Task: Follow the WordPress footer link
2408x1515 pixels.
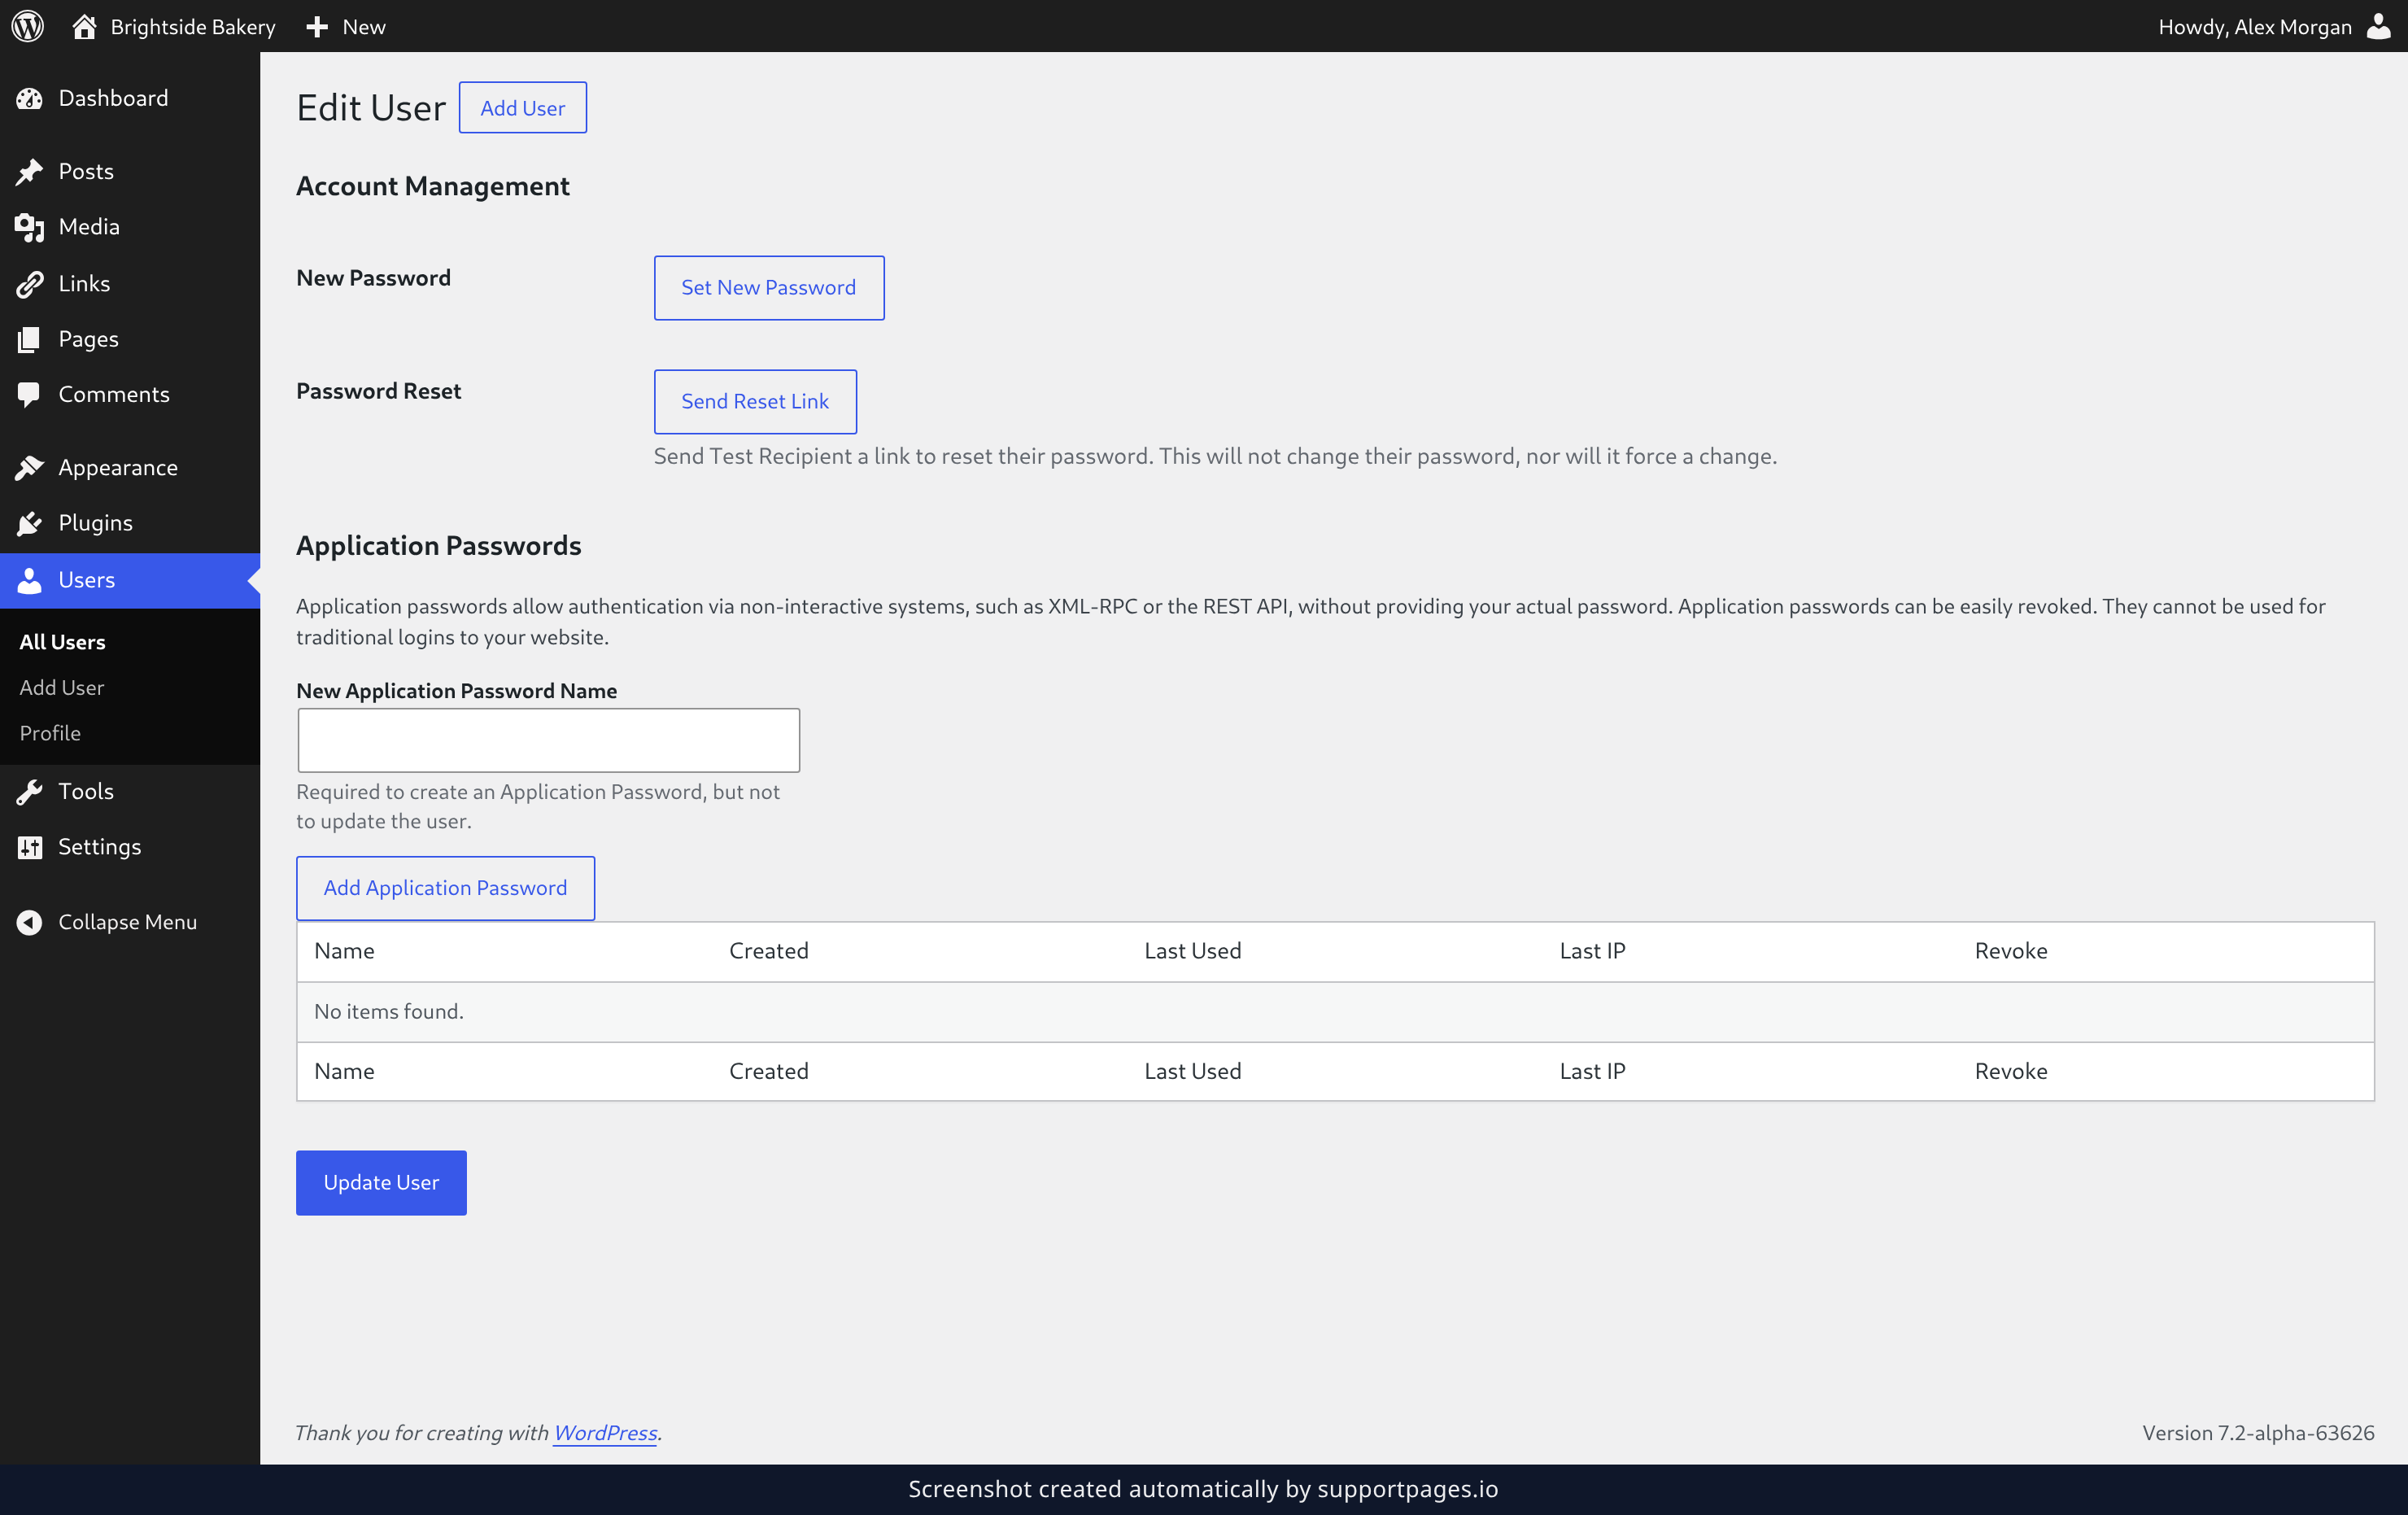Action: (605, 1433)
